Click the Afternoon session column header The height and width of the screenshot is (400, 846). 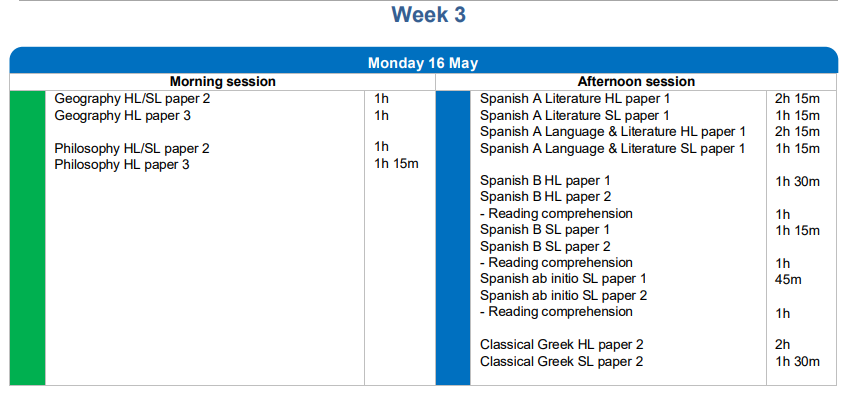(x=636, y=81)
